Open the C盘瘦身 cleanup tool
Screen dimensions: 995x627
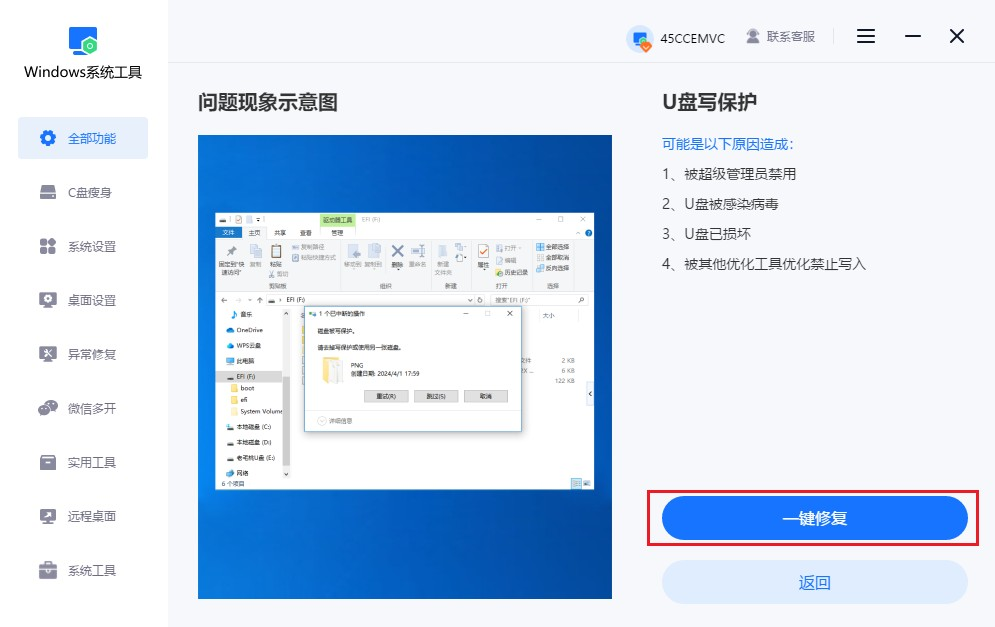point(82,192)
